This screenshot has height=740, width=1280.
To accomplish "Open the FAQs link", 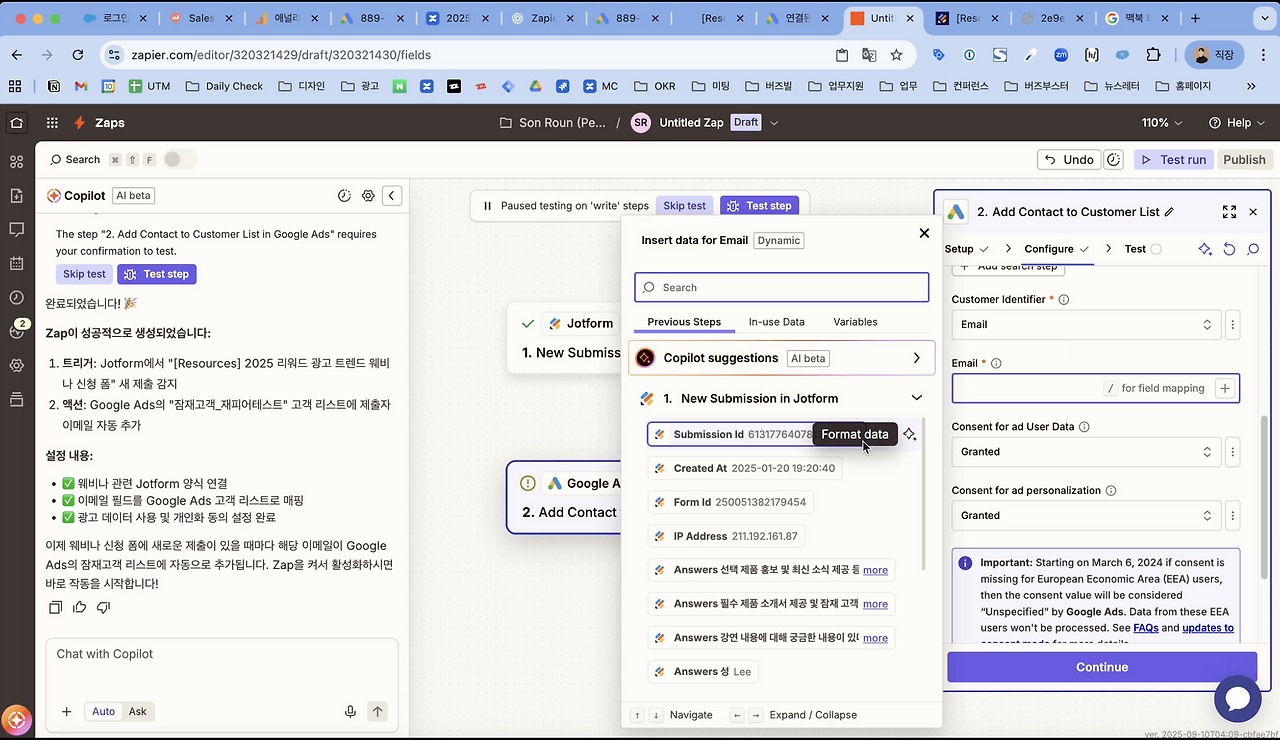I will coord(1146,628).
